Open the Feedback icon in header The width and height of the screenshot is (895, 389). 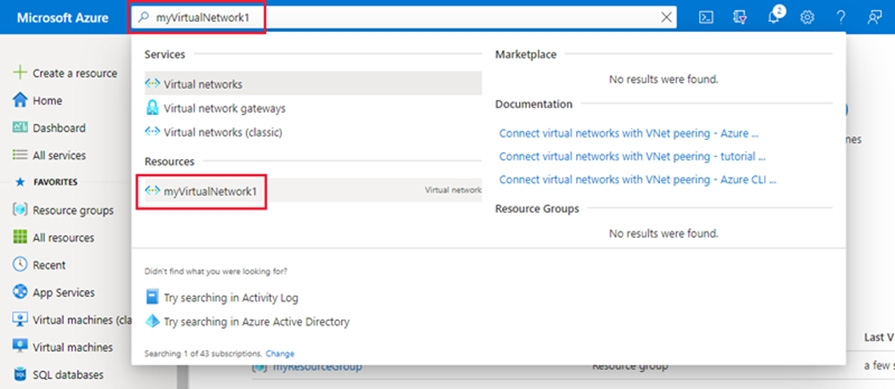[x=874, y=18]
